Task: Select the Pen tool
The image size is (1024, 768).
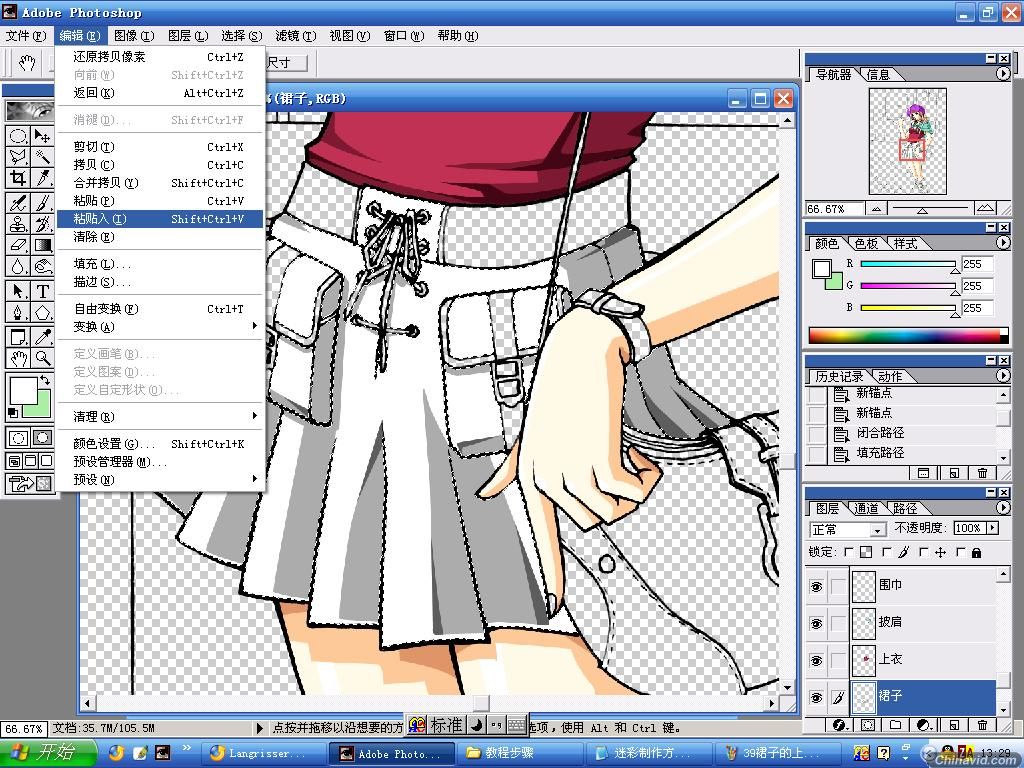Action: [18, 313]
